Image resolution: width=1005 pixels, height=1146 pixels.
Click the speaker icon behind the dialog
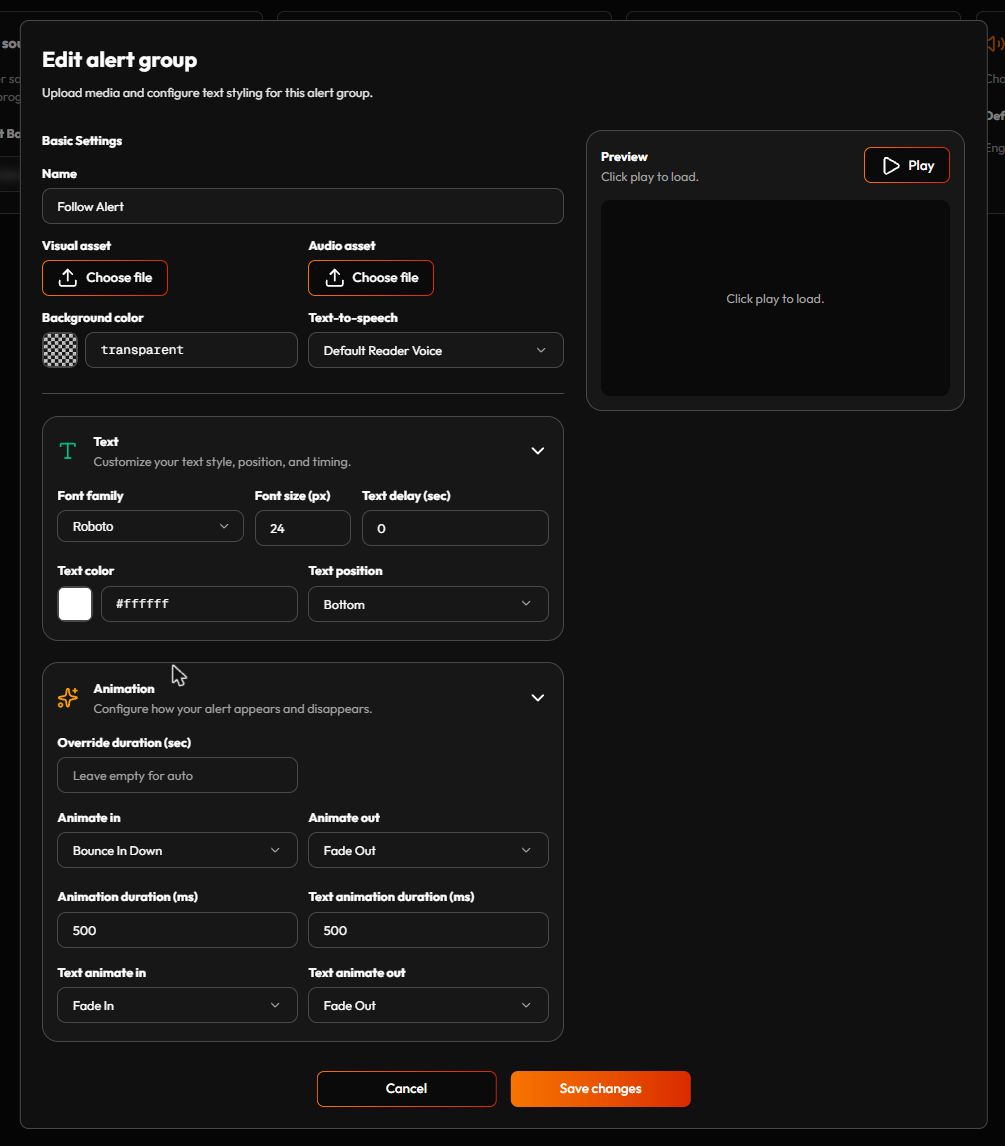click(996, 44)
